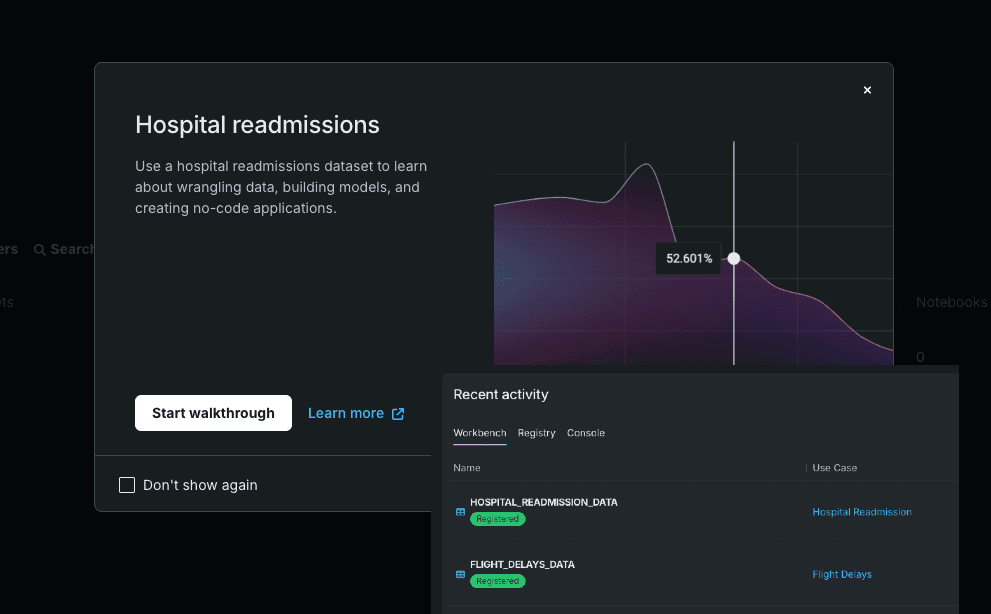Select the HOSPITAL_READMISSION_DATA dataset name

[543, 502]
